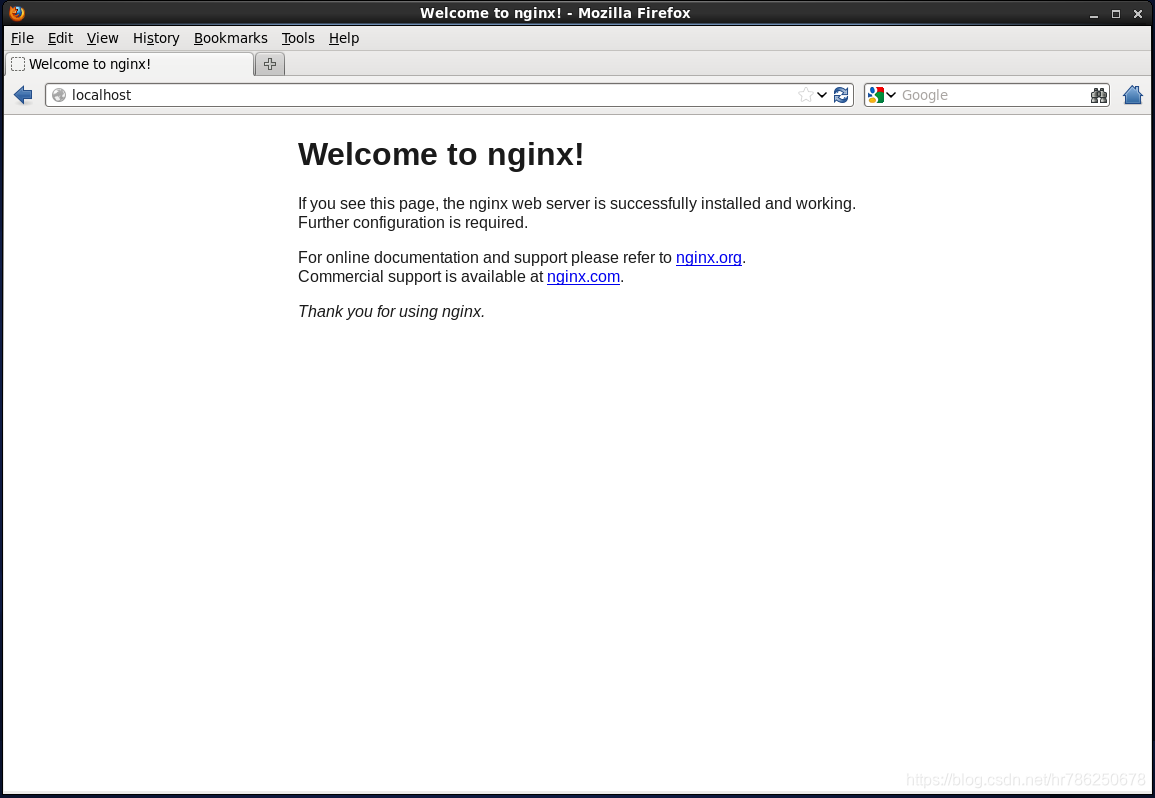The width and height of the screenshot is (1155, 798).
Task: Open the Tools menu
Action: 298,38
